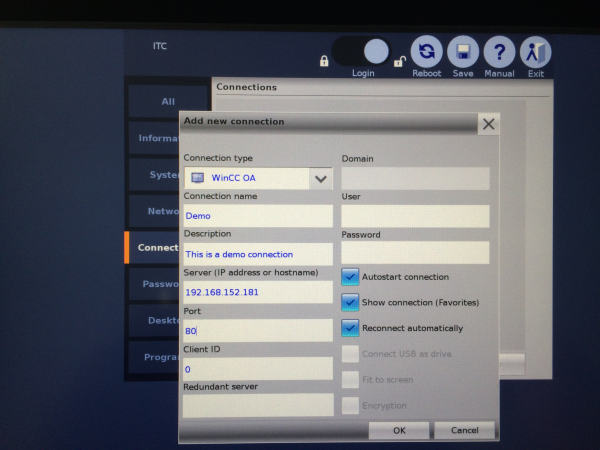Toggle the Encryption checkbox
This screenshot has width=600, height=450.
(350, 405)
